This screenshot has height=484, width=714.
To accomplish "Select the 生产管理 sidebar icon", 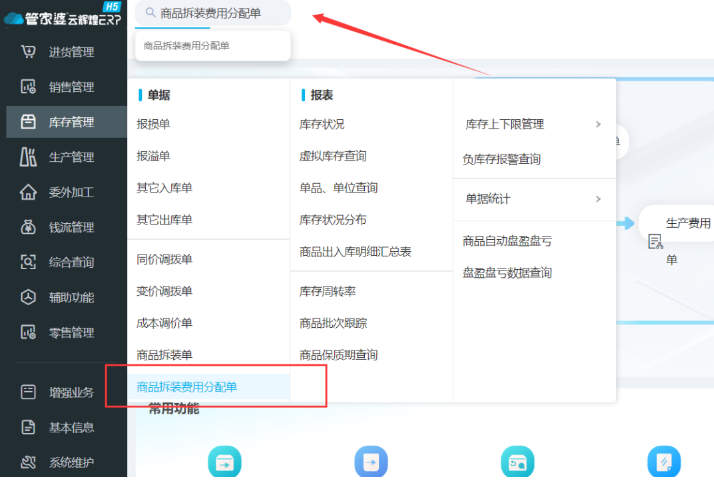I will tap(29, 157).
